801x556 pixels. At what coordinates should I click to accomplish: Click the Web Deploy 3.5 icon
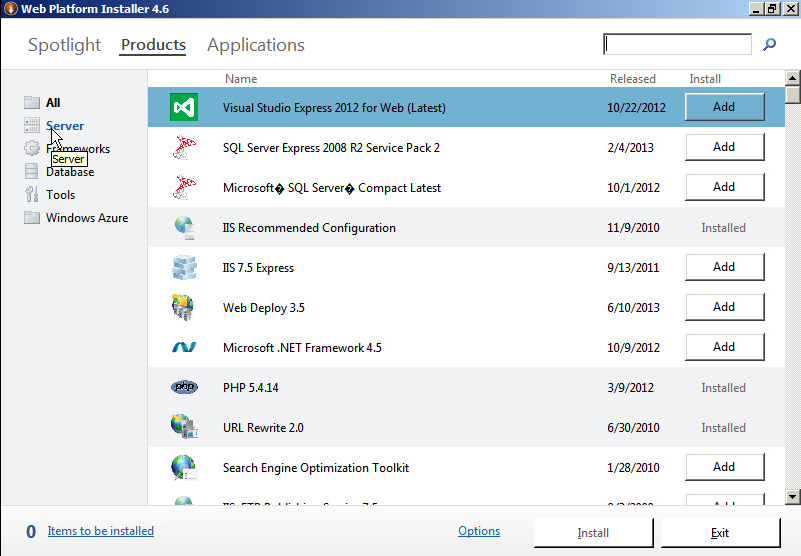pyautogui.click(x=184, y=308)
